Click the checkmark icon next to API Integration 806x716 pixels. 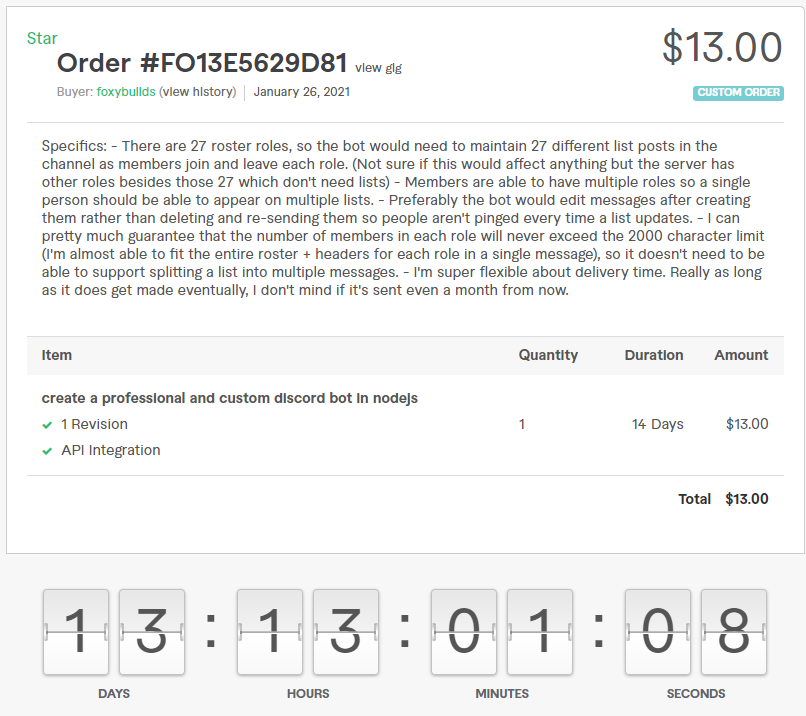tap(47, 451)
